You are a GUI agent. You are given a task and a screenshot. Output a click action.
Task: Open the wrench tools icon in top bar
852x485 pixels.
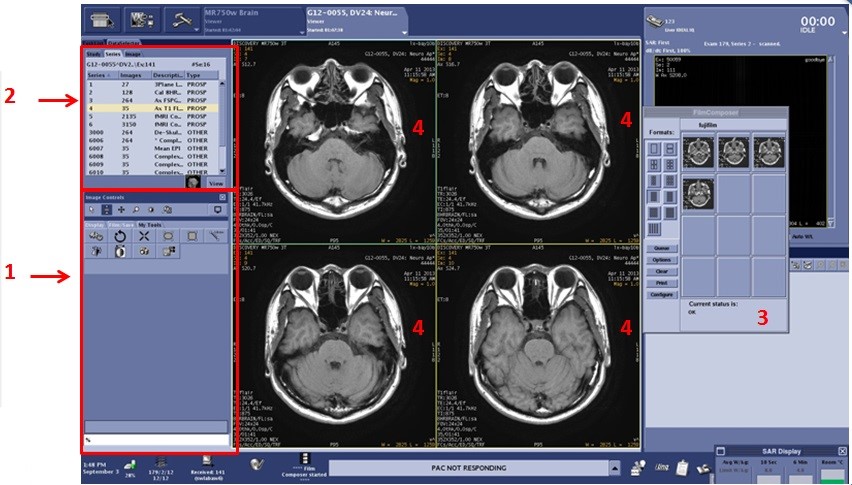coord(181,21)
